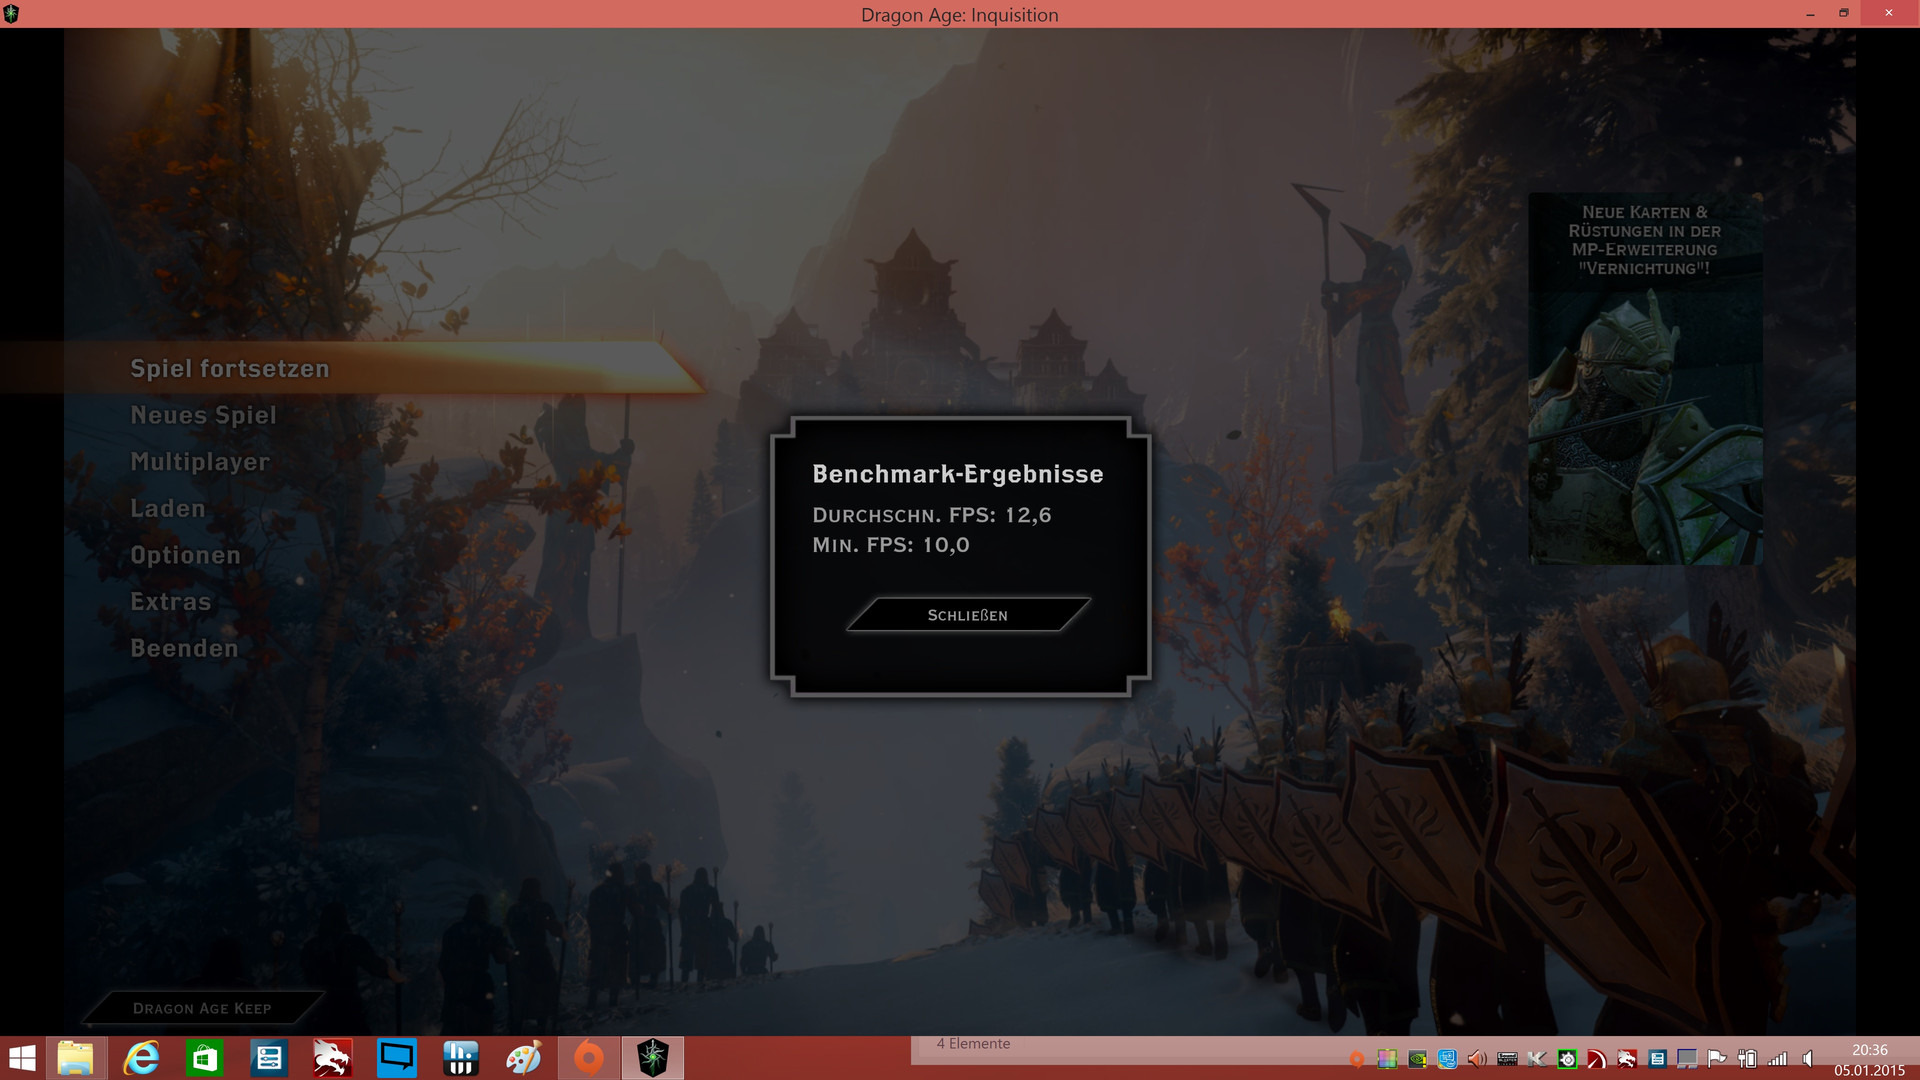Open the Origin icon in the taskbar
This screenshot has height=1080, width=1920.
click(x=589, y=1058)
